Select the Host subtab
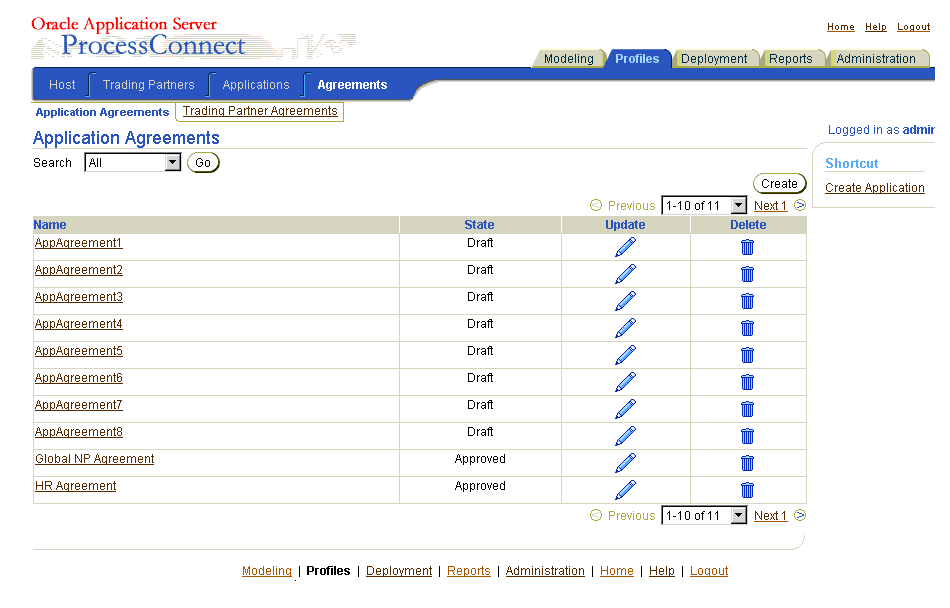950x608 pixels. click(62, 85)
